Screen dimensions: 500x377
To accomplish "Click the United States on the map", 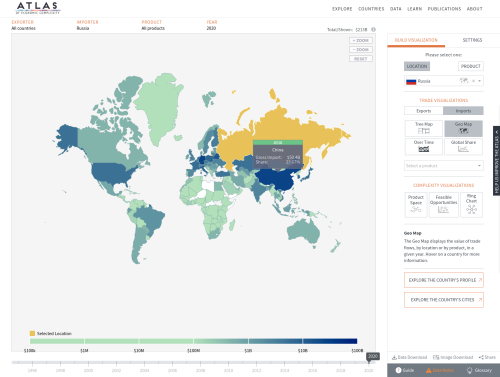I will (x=112, y=173).
